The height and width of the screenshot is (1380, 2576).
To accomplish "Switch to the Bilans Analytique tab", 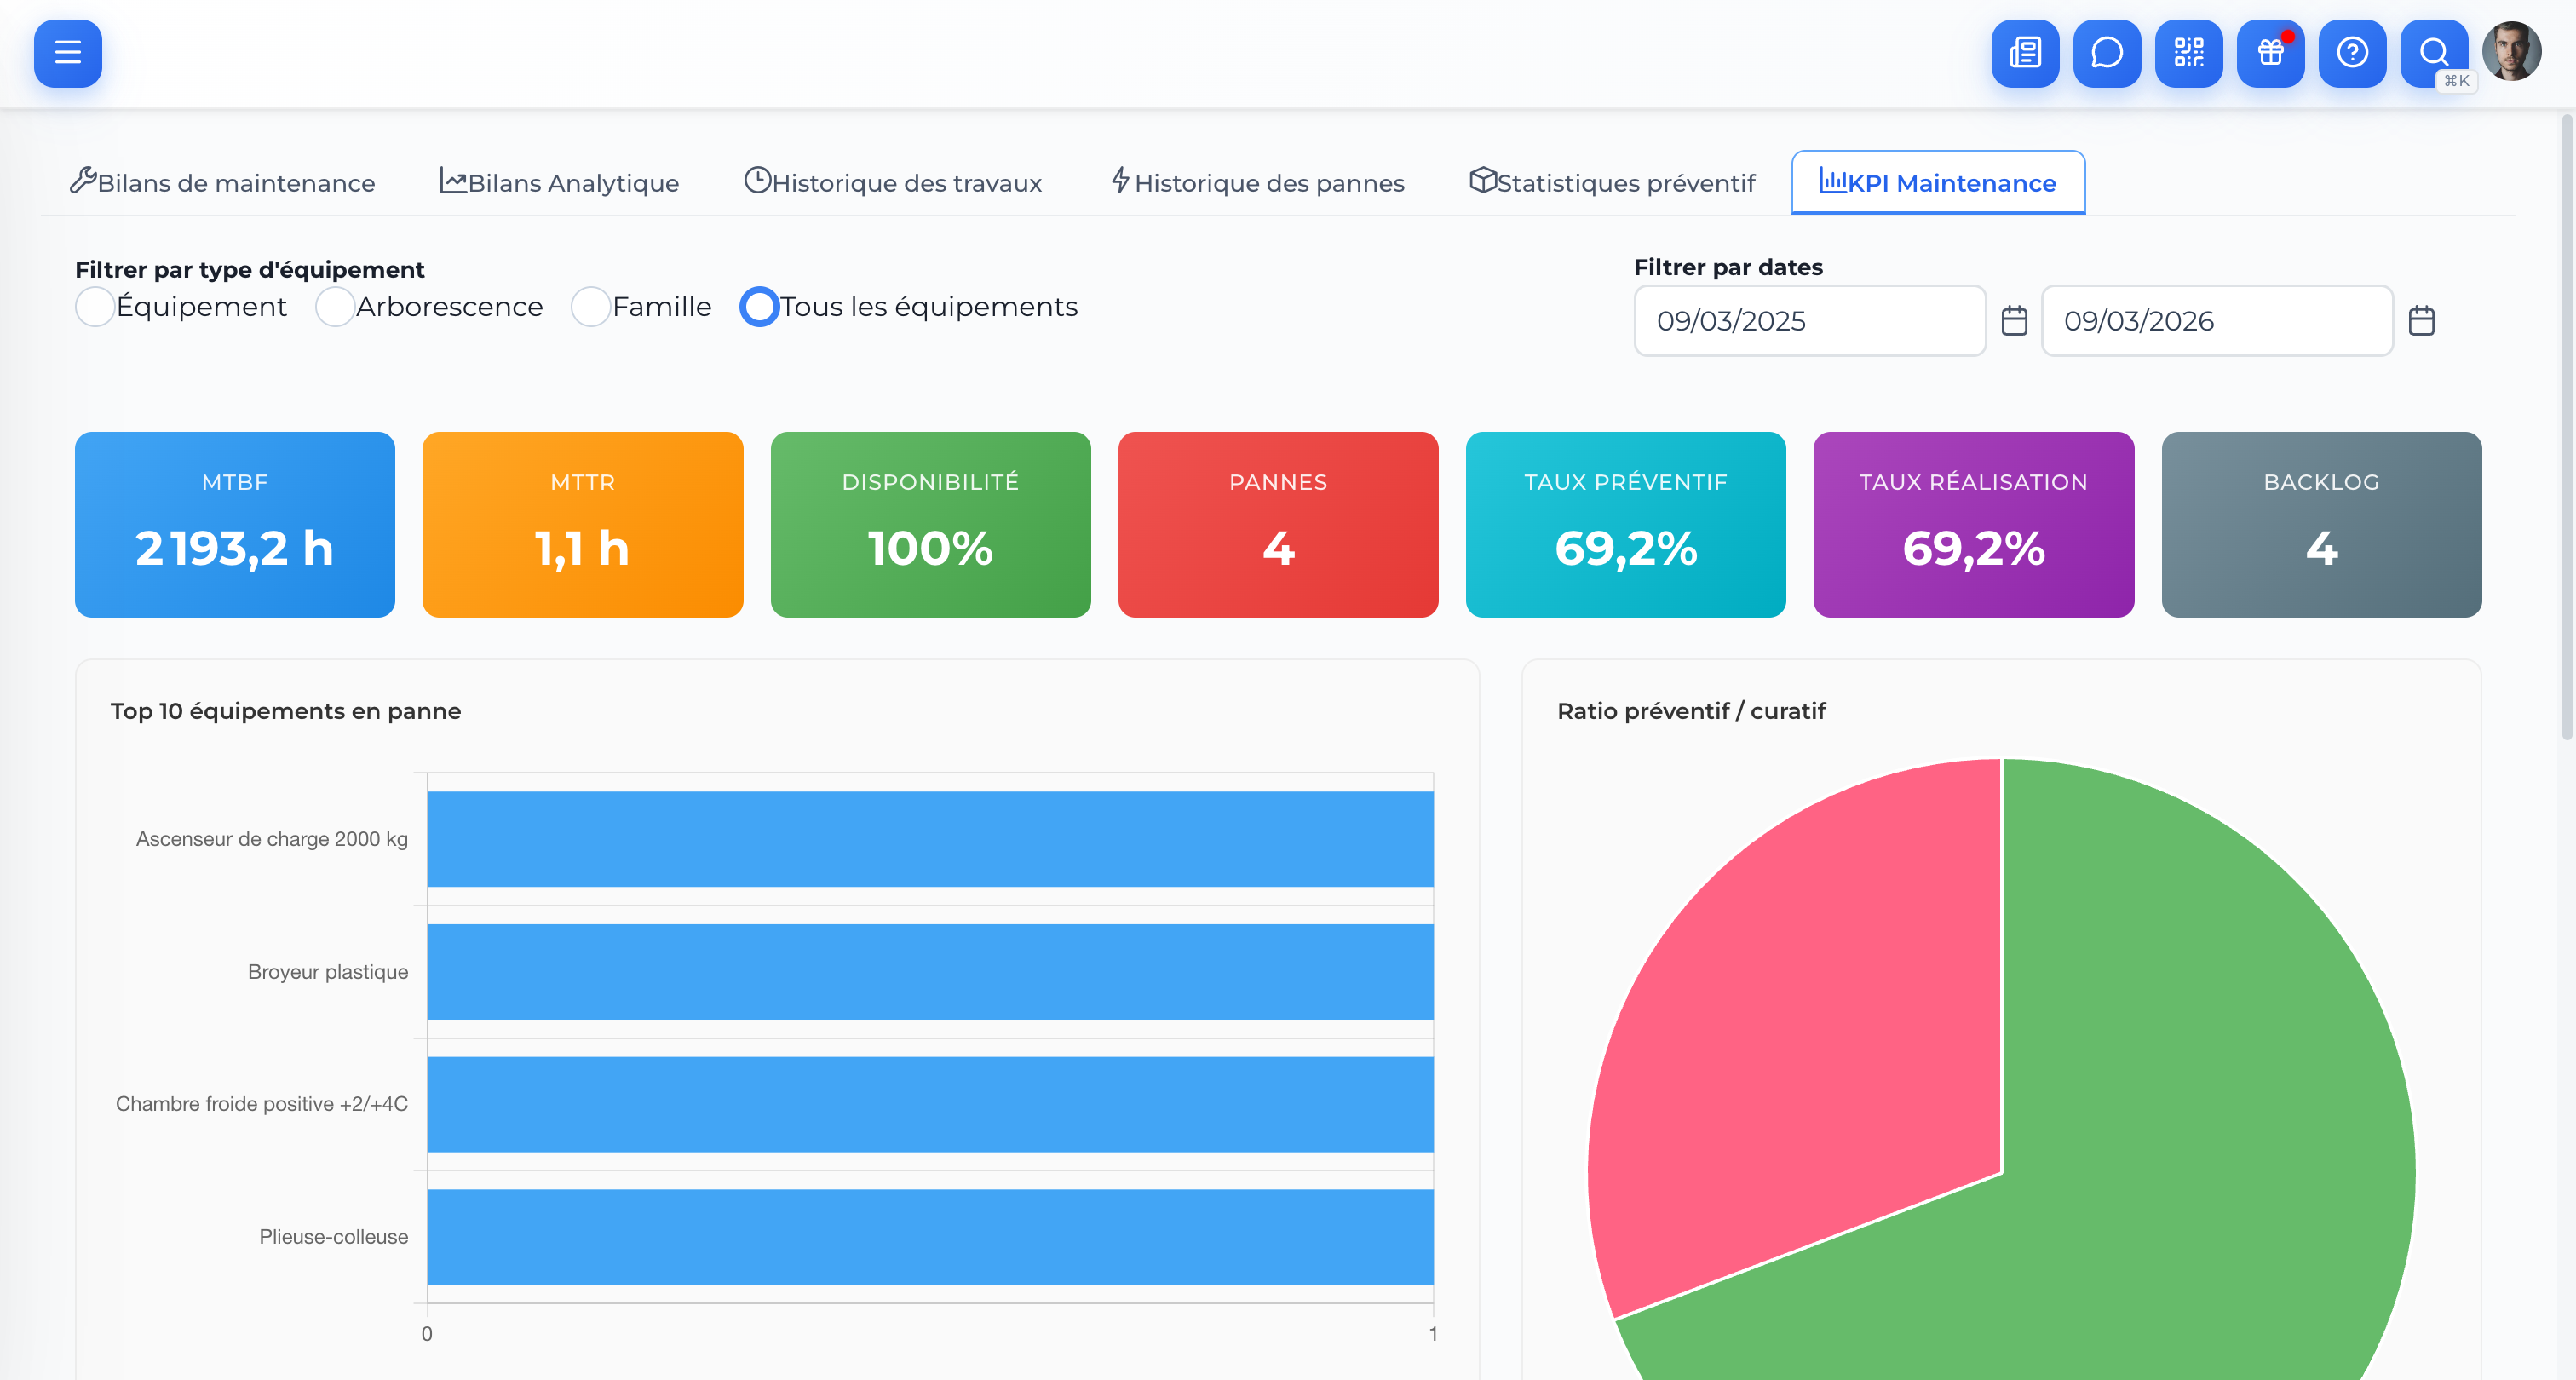I will point(559,182).
